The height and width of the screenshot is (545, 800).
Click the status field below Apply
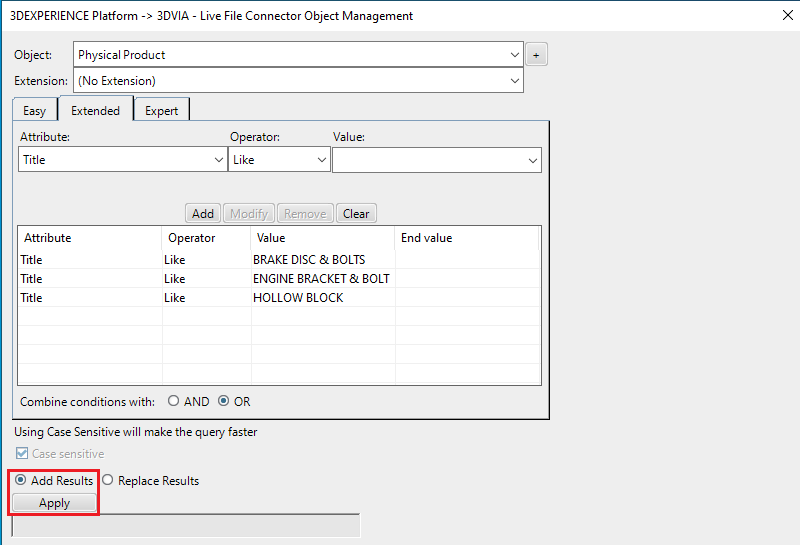pyautogui.click(x=186, y=525)
